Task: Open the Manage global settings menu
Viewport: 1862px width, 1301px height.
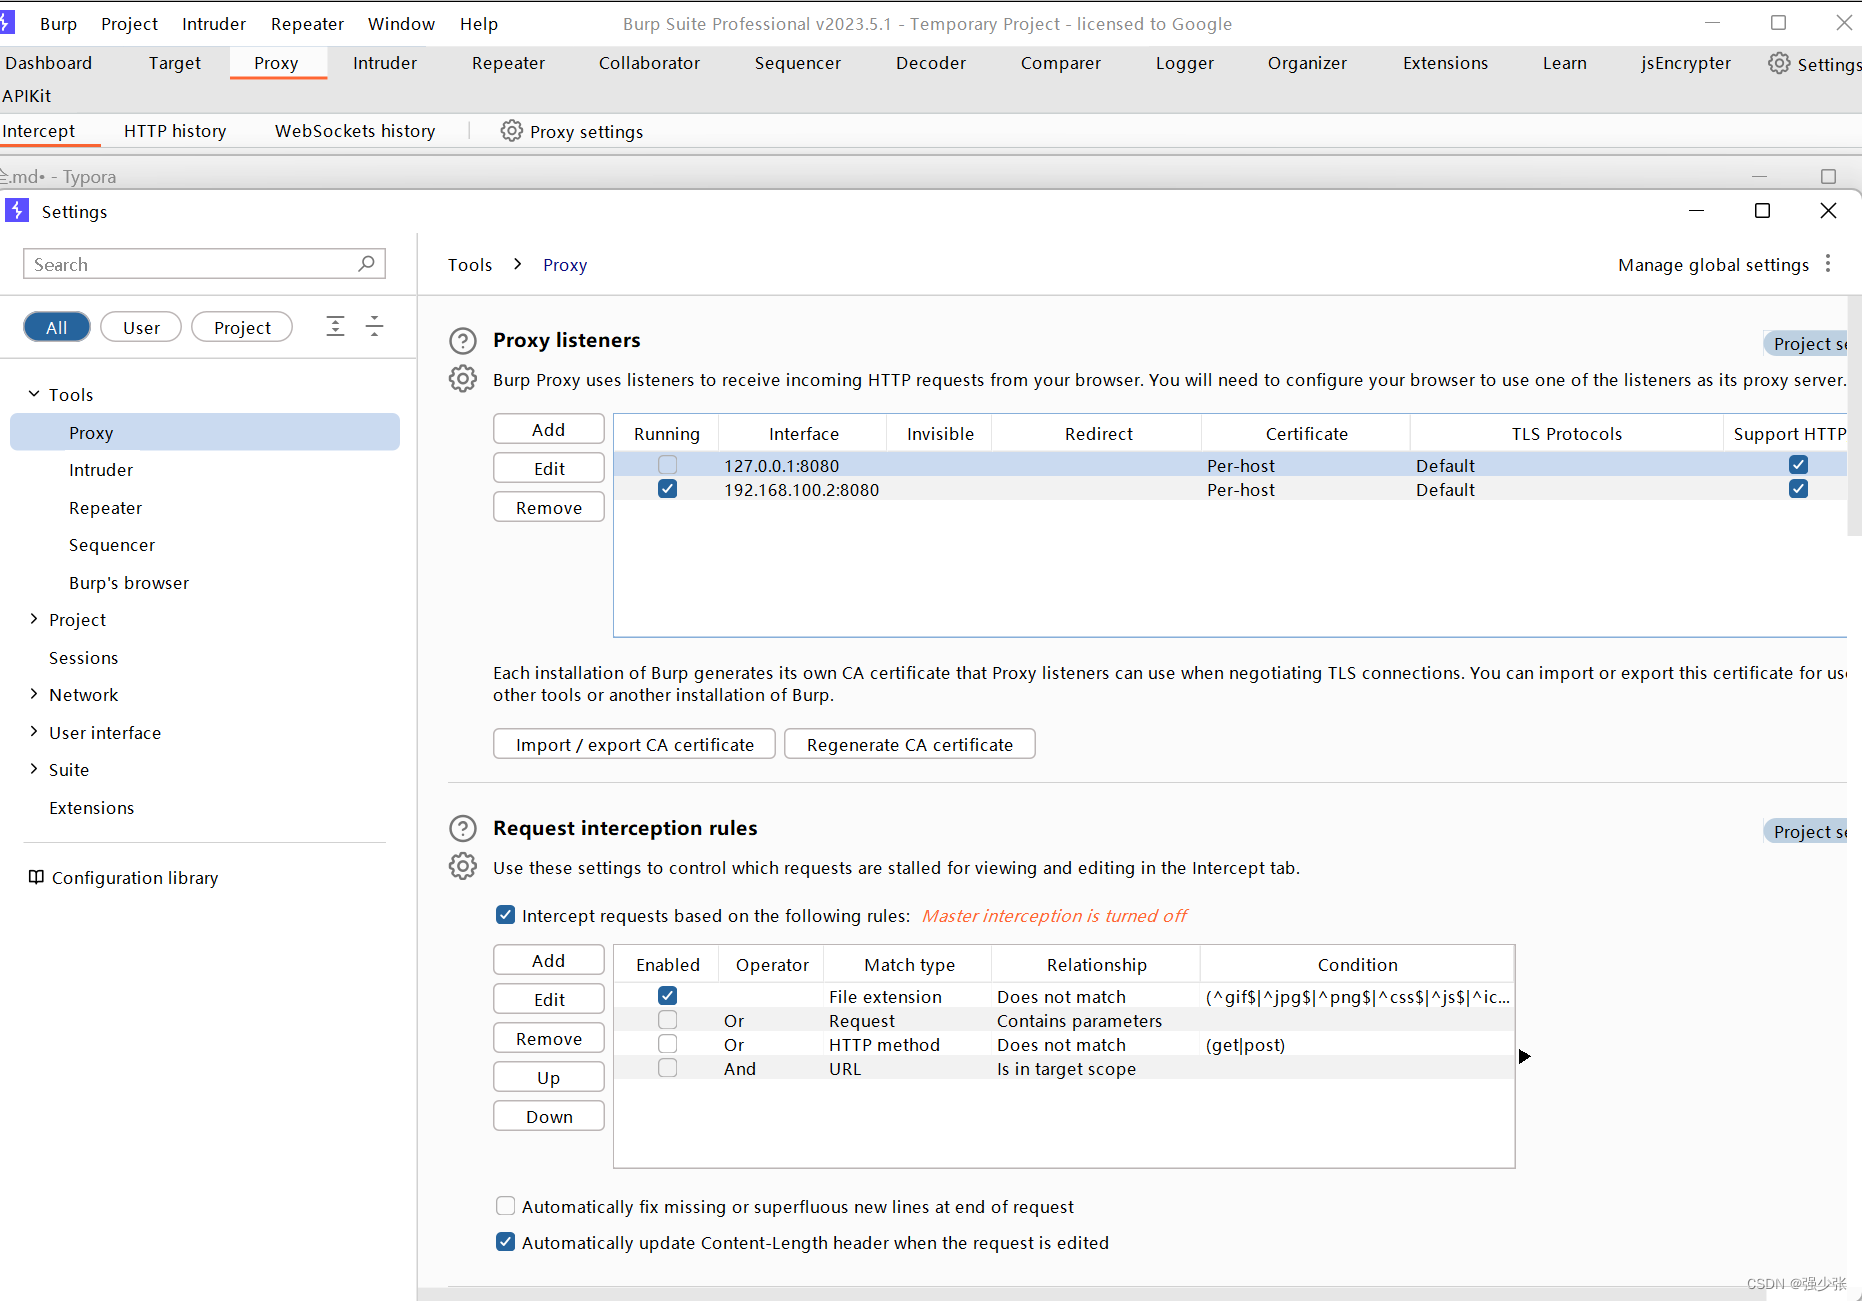Action: (x=1713, y=265)
